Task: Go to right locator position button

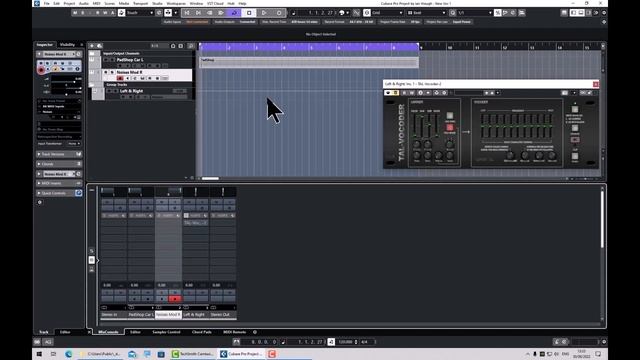Action: [198, 13]
